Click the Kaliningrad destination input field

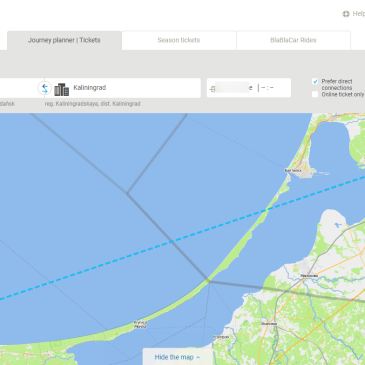pos(126,88)
